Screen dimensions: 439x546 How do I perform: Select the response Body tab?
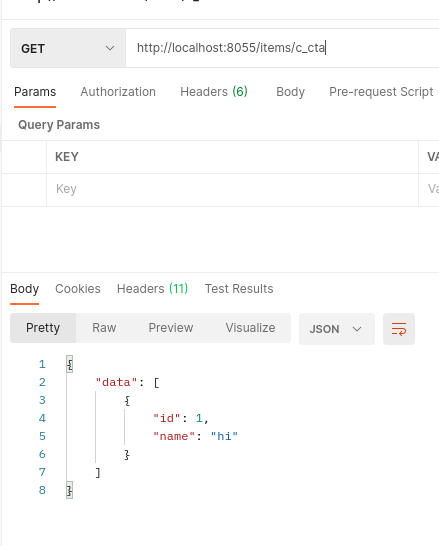click(24, 289)
